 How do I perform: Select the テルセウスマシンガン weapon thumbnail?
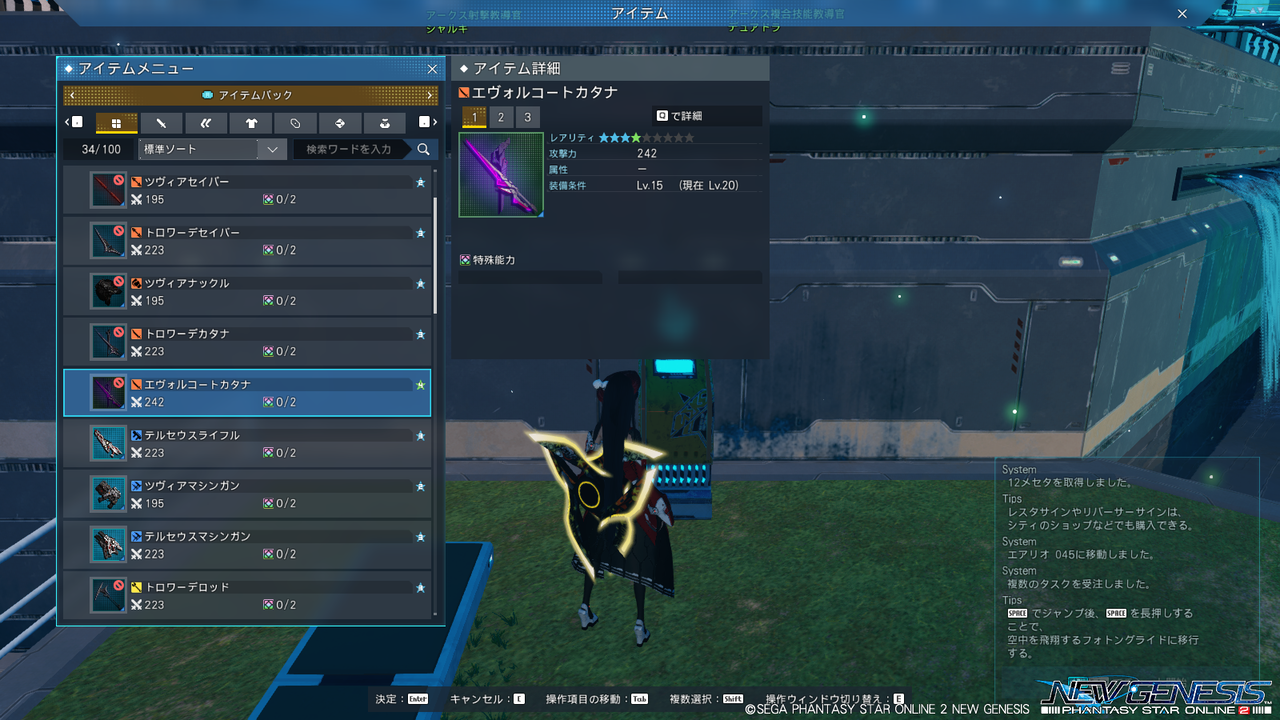point(108,545)
